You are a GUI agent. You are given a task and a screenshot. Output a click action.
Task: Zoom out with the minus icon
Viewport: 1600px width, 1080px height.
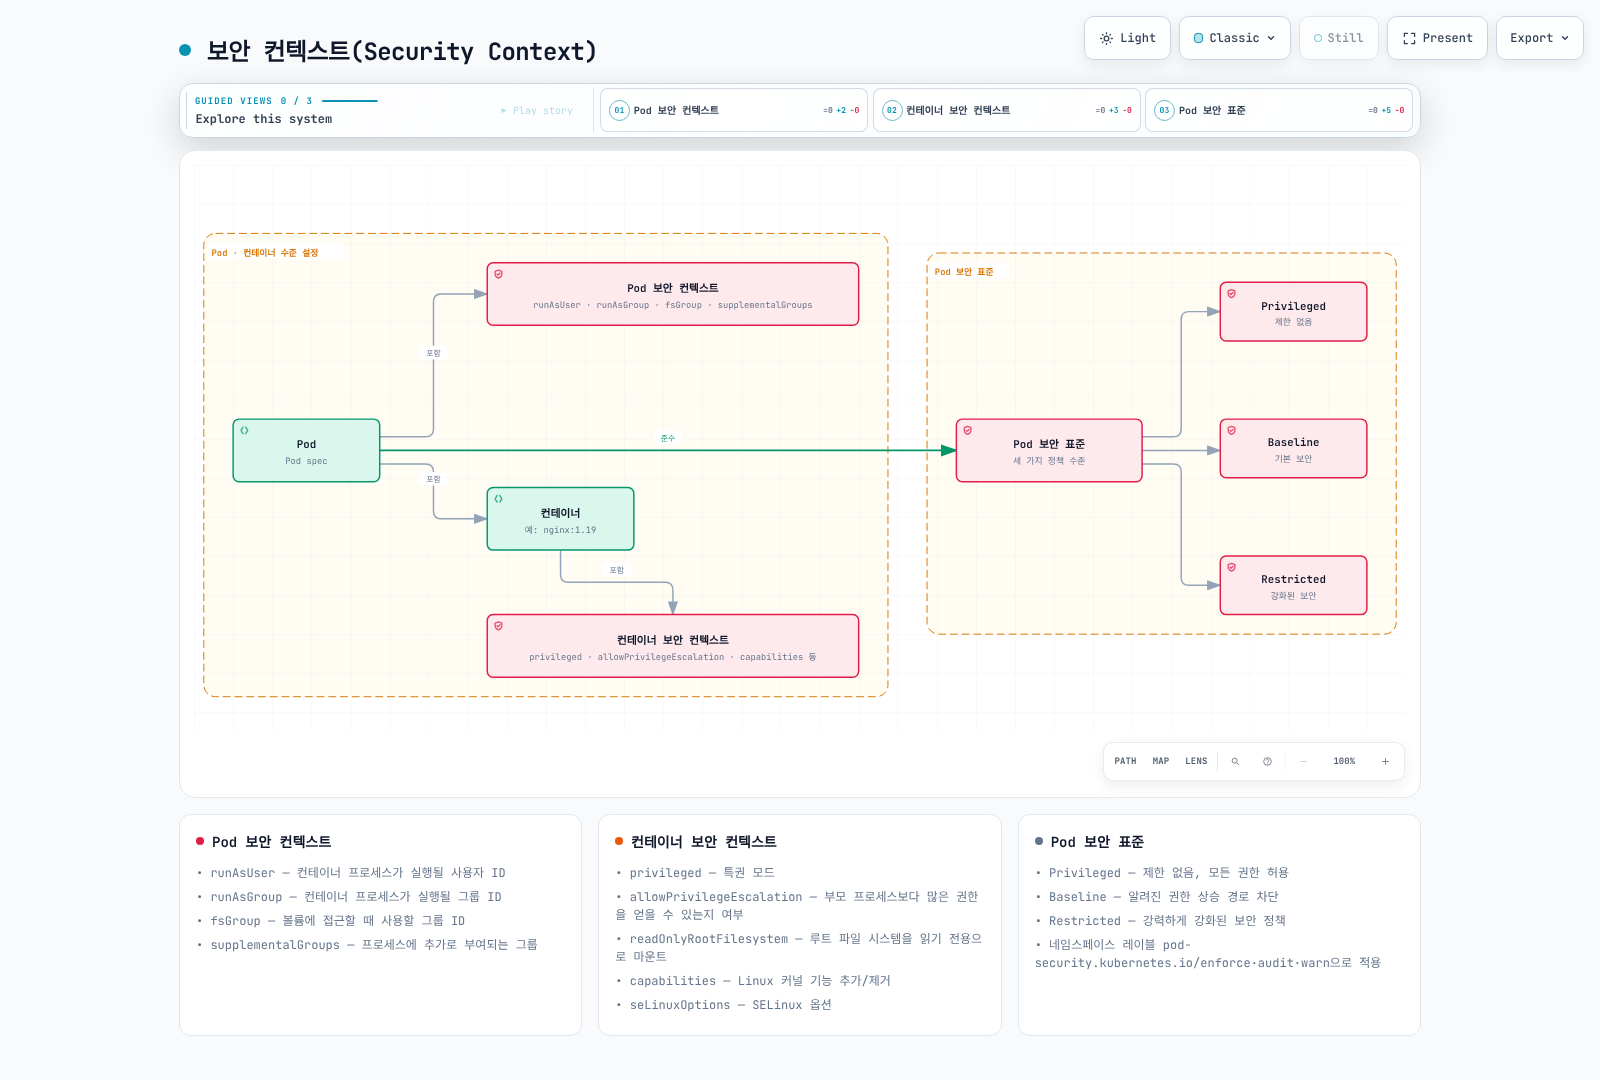1303,761
